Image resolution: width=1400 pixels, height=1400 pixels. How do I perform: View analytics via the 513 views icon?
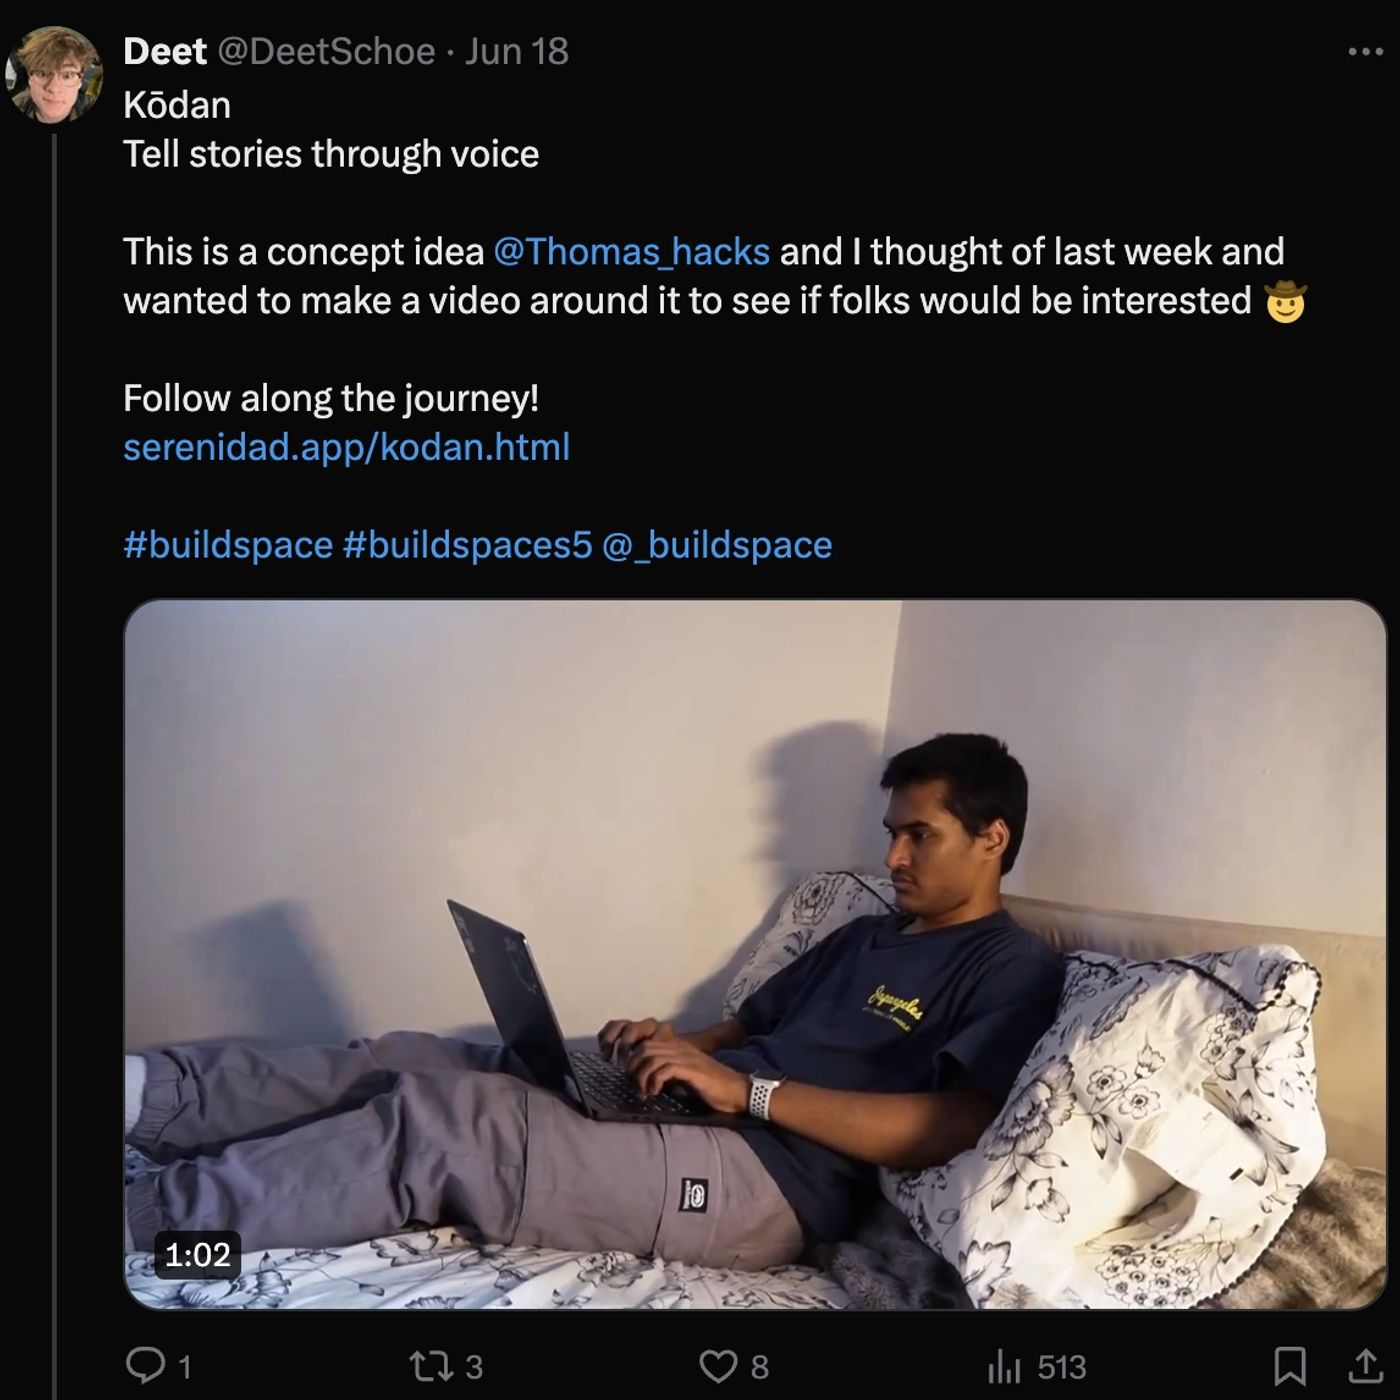point(1003,1365)
